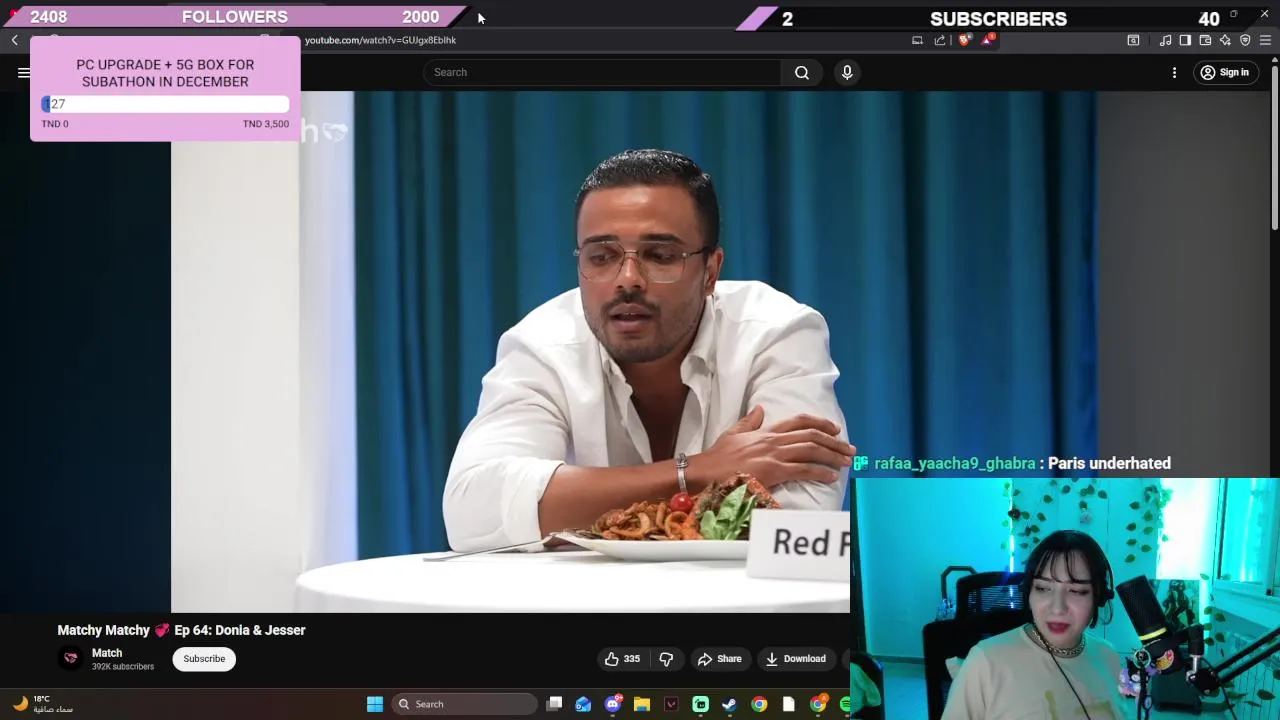This screenshot has width=1280, height=720.
Task: Open File Explorer from the taskbar
Action: pyautogui.click(x=642, y=704)
